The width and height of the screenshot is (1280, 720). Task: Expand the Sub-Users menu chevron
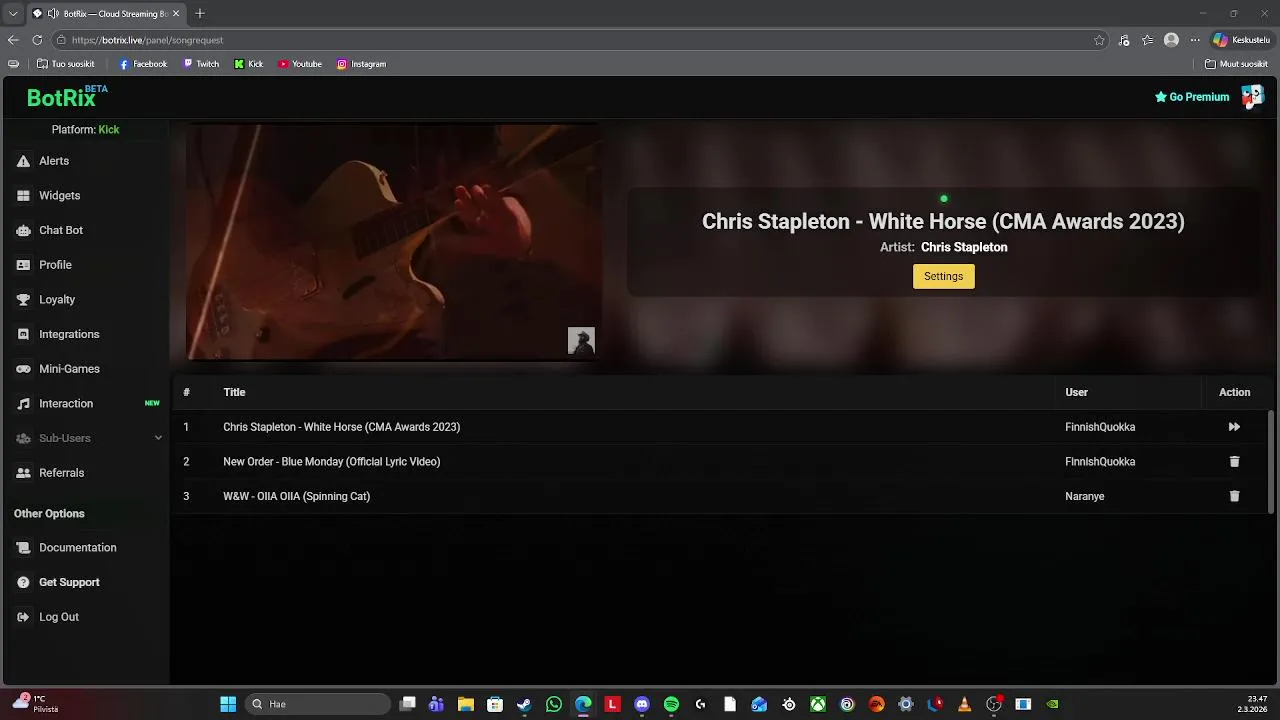pyautogui.click(x=158, y=438)
